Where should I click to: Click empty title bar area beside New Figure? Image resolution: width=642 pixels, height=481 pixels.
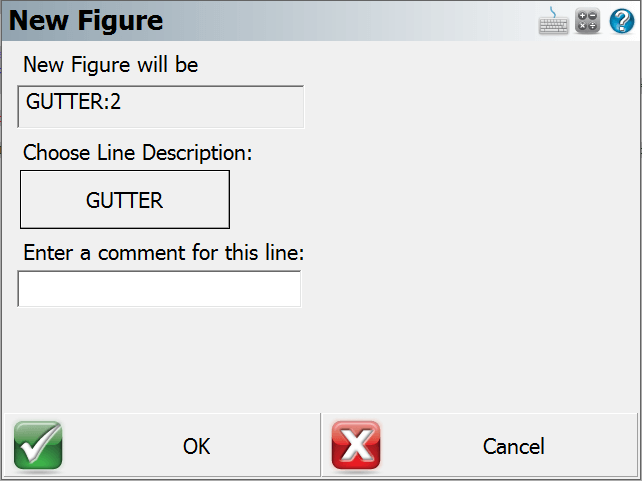tap(350, 20)
